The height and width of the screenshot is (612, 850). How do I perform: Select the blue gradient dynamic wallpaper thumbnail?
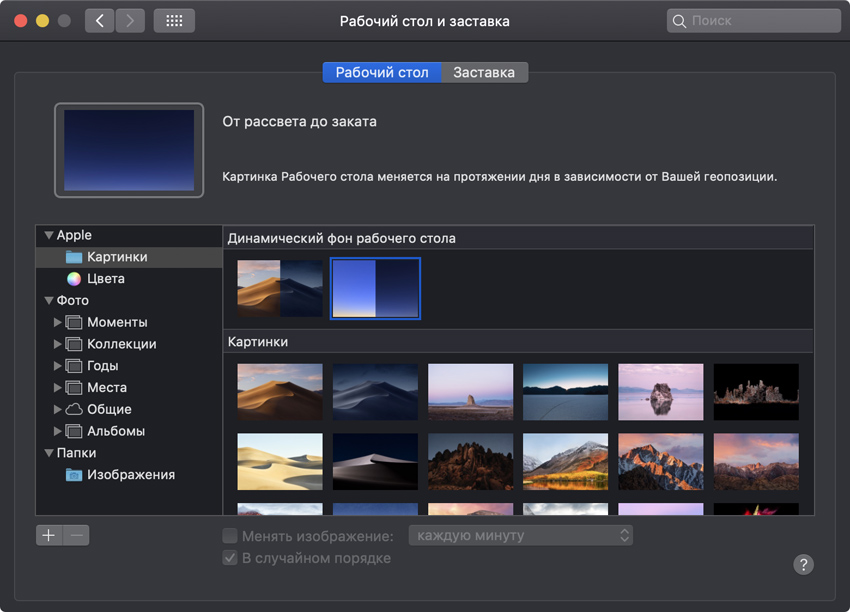coord(375,288)
